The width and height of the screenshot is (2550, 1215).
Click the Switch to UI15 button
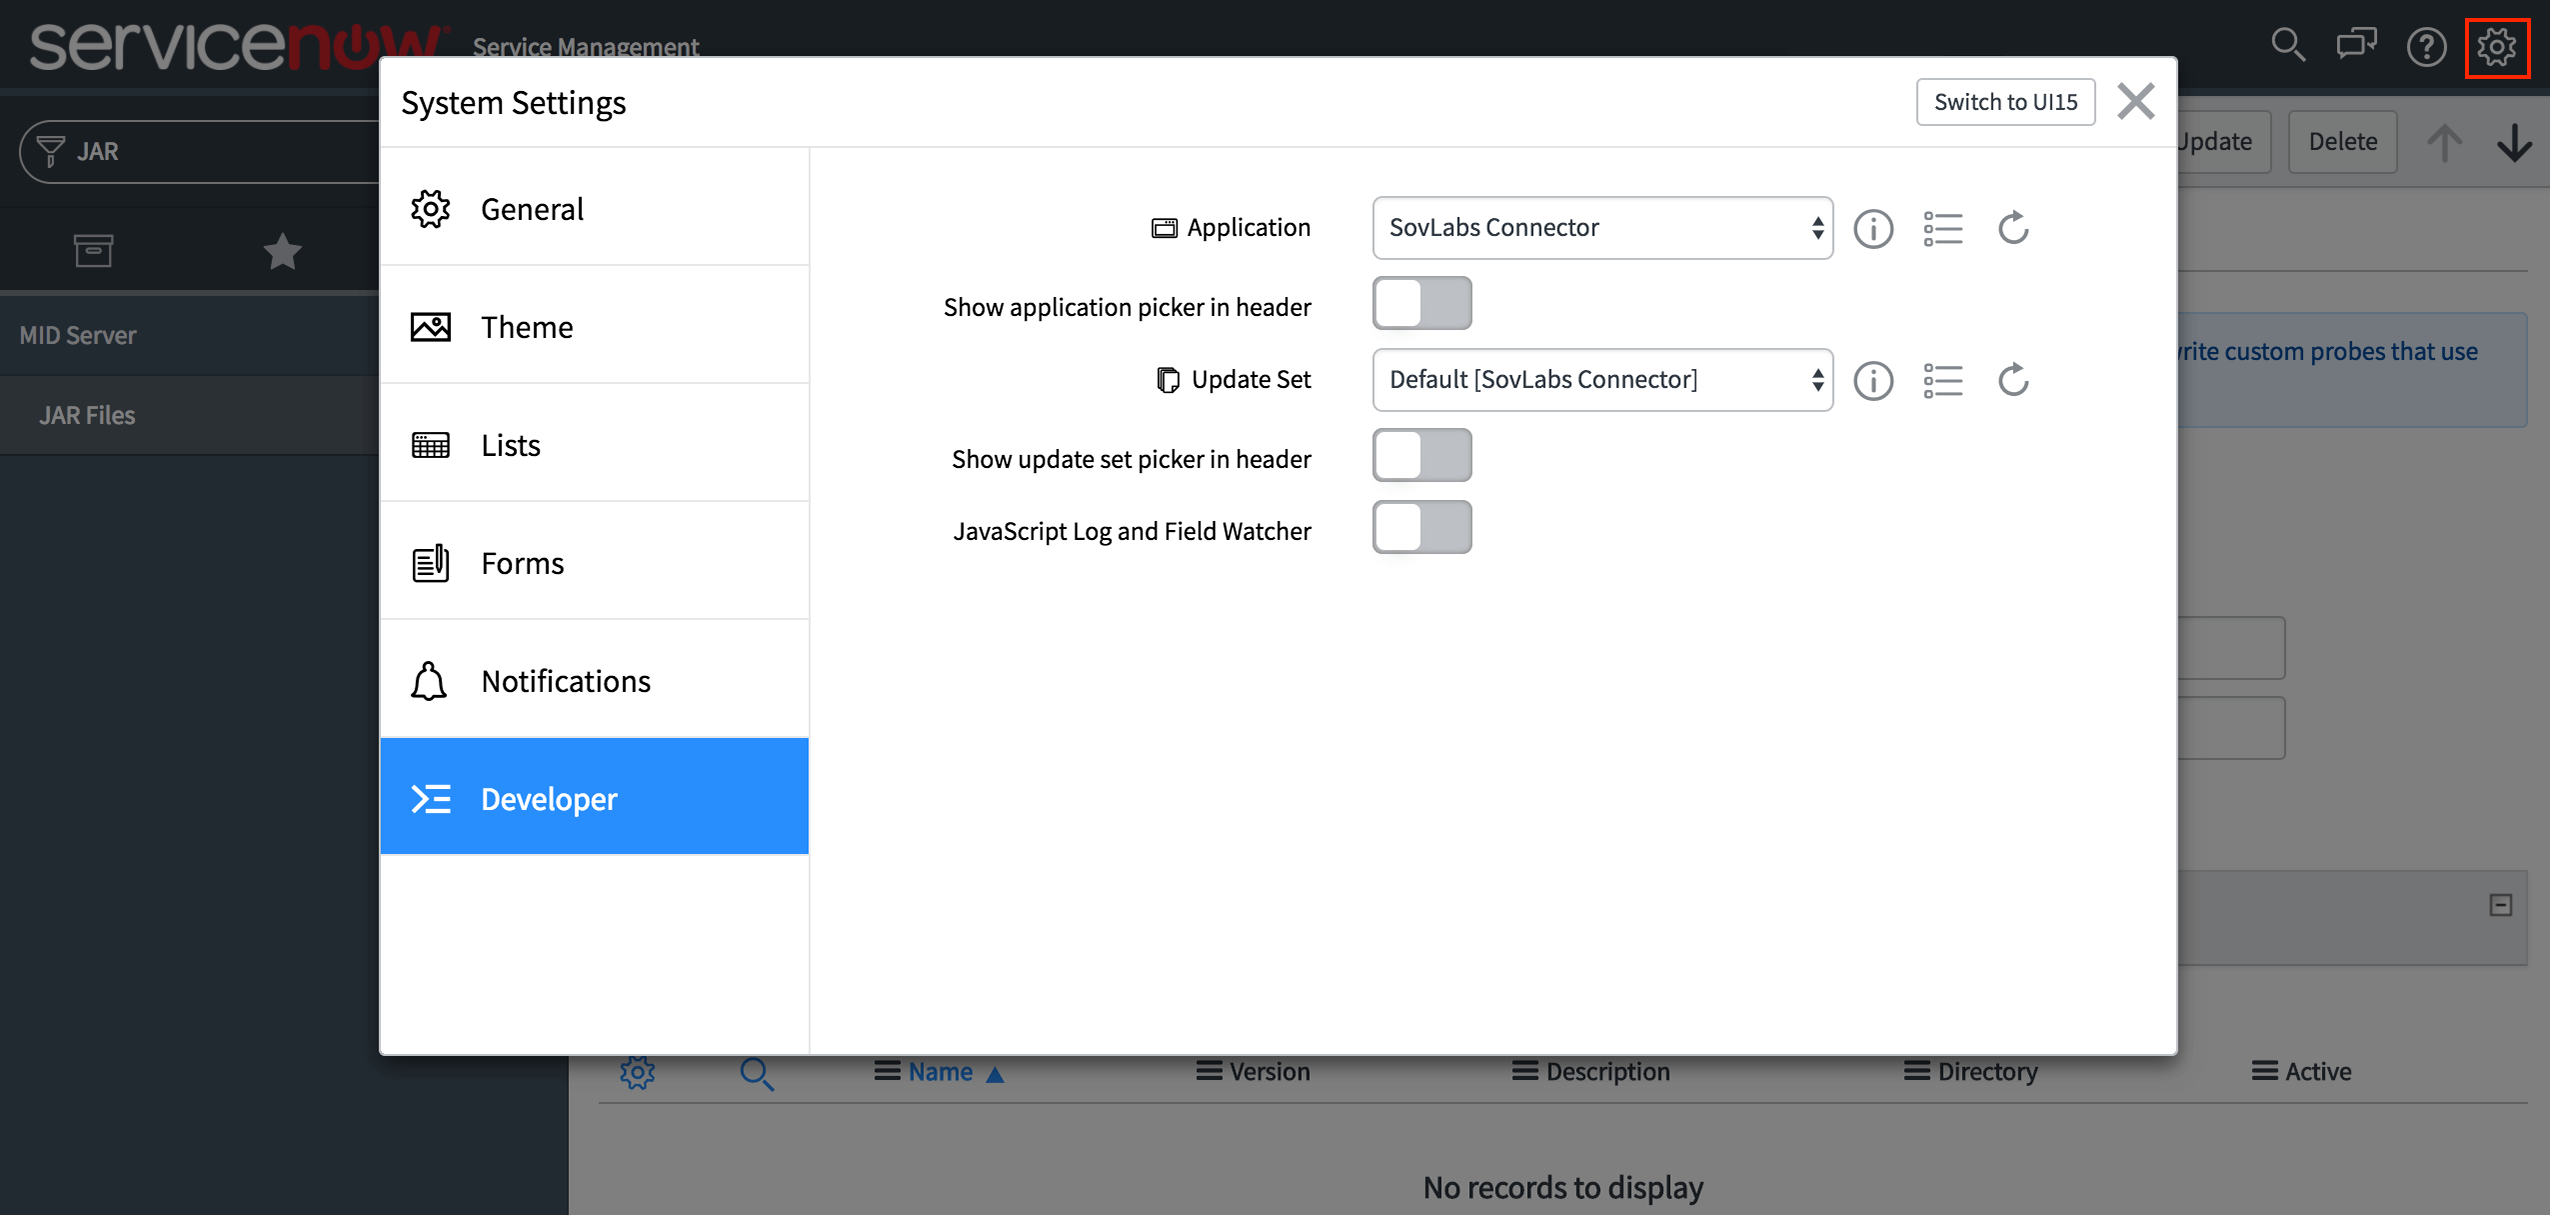pyautogui.click(x=2005, y=102)
